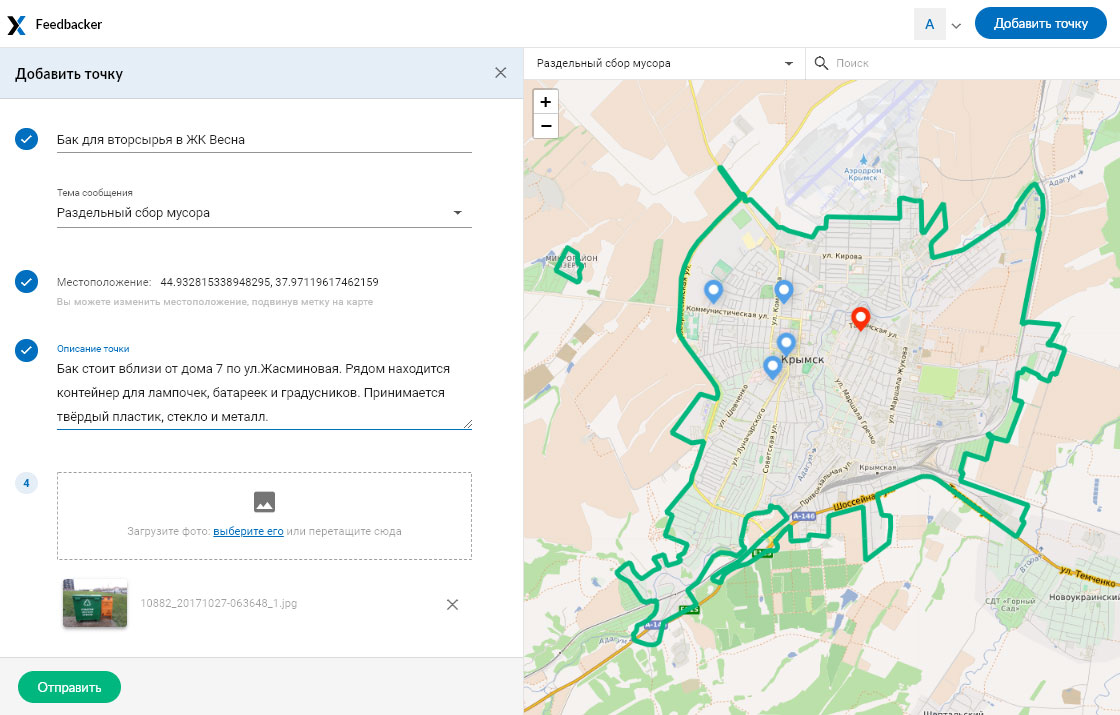1120x715 pixels.
Task: Click the zoom out minus control on the map
Action: tap(545, 126)
